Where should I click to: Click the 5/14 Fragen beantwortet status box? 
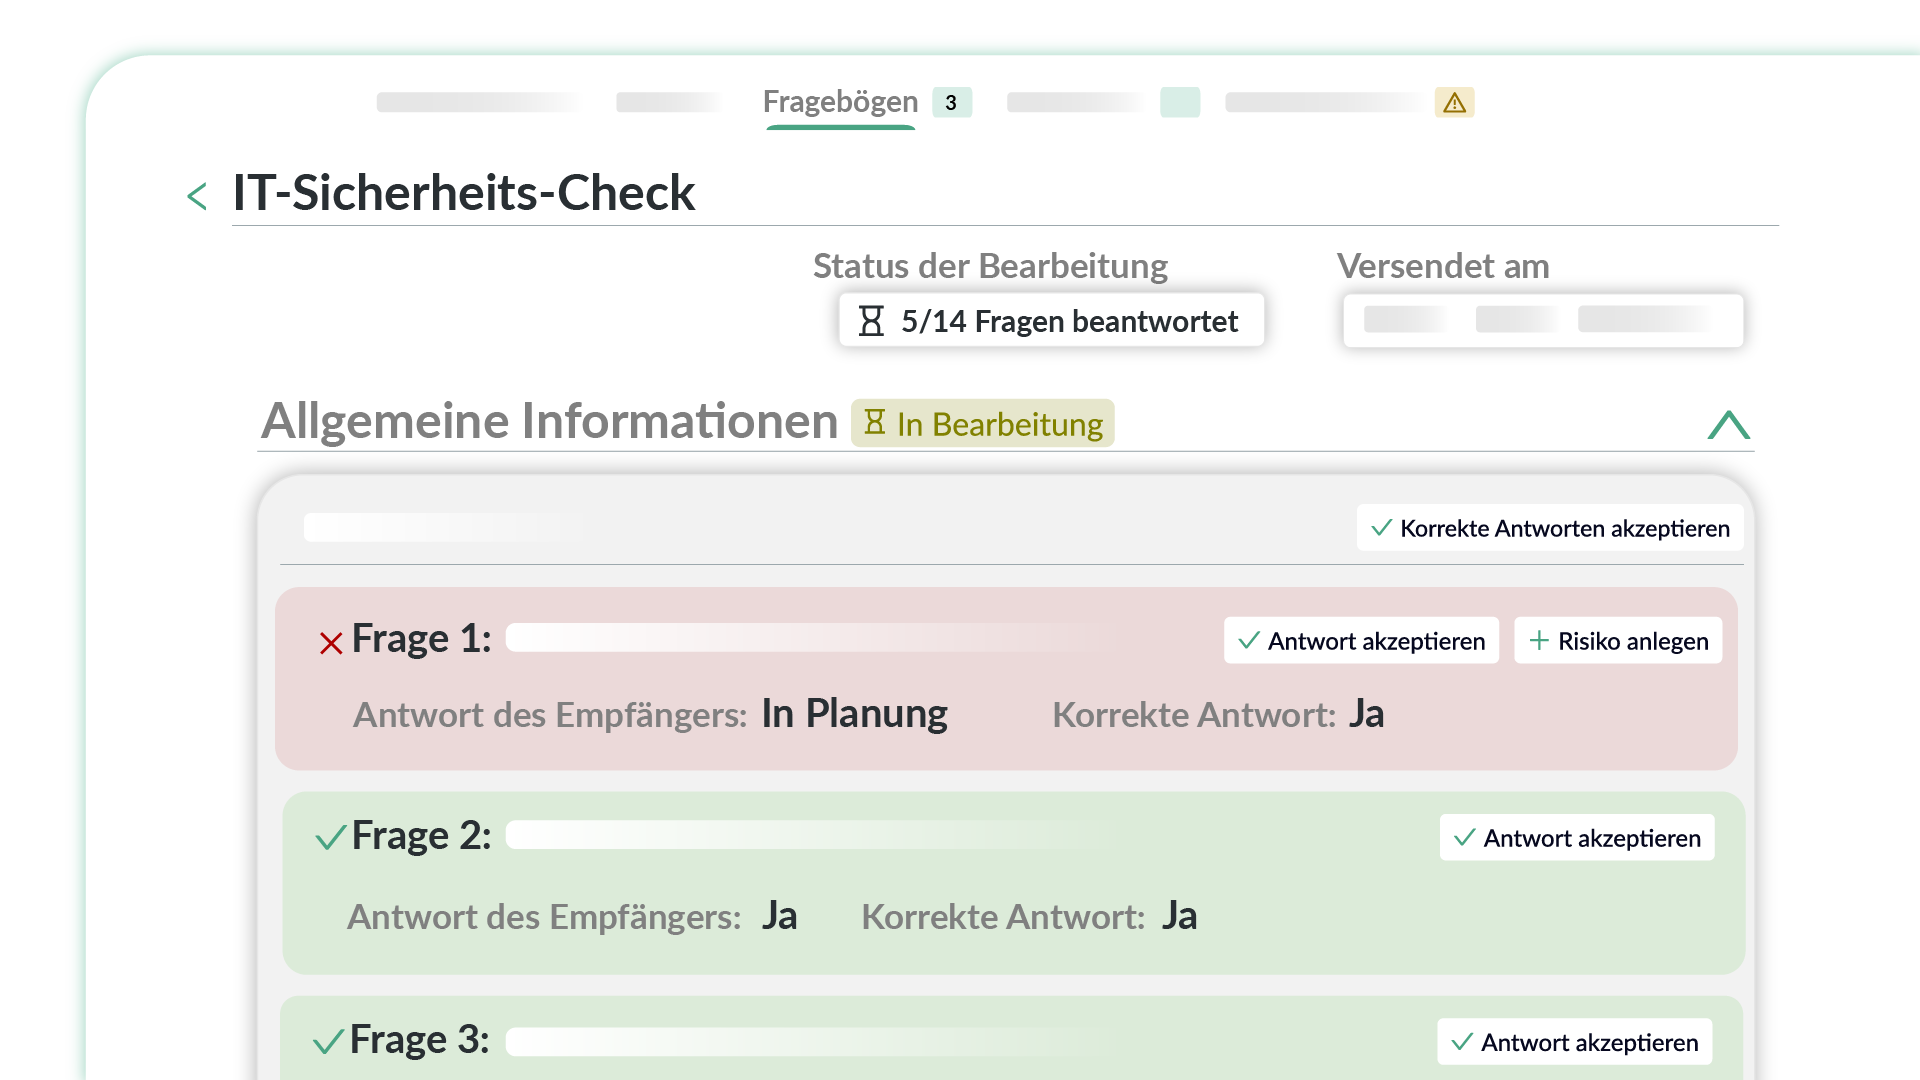(x=1051, y=321)
